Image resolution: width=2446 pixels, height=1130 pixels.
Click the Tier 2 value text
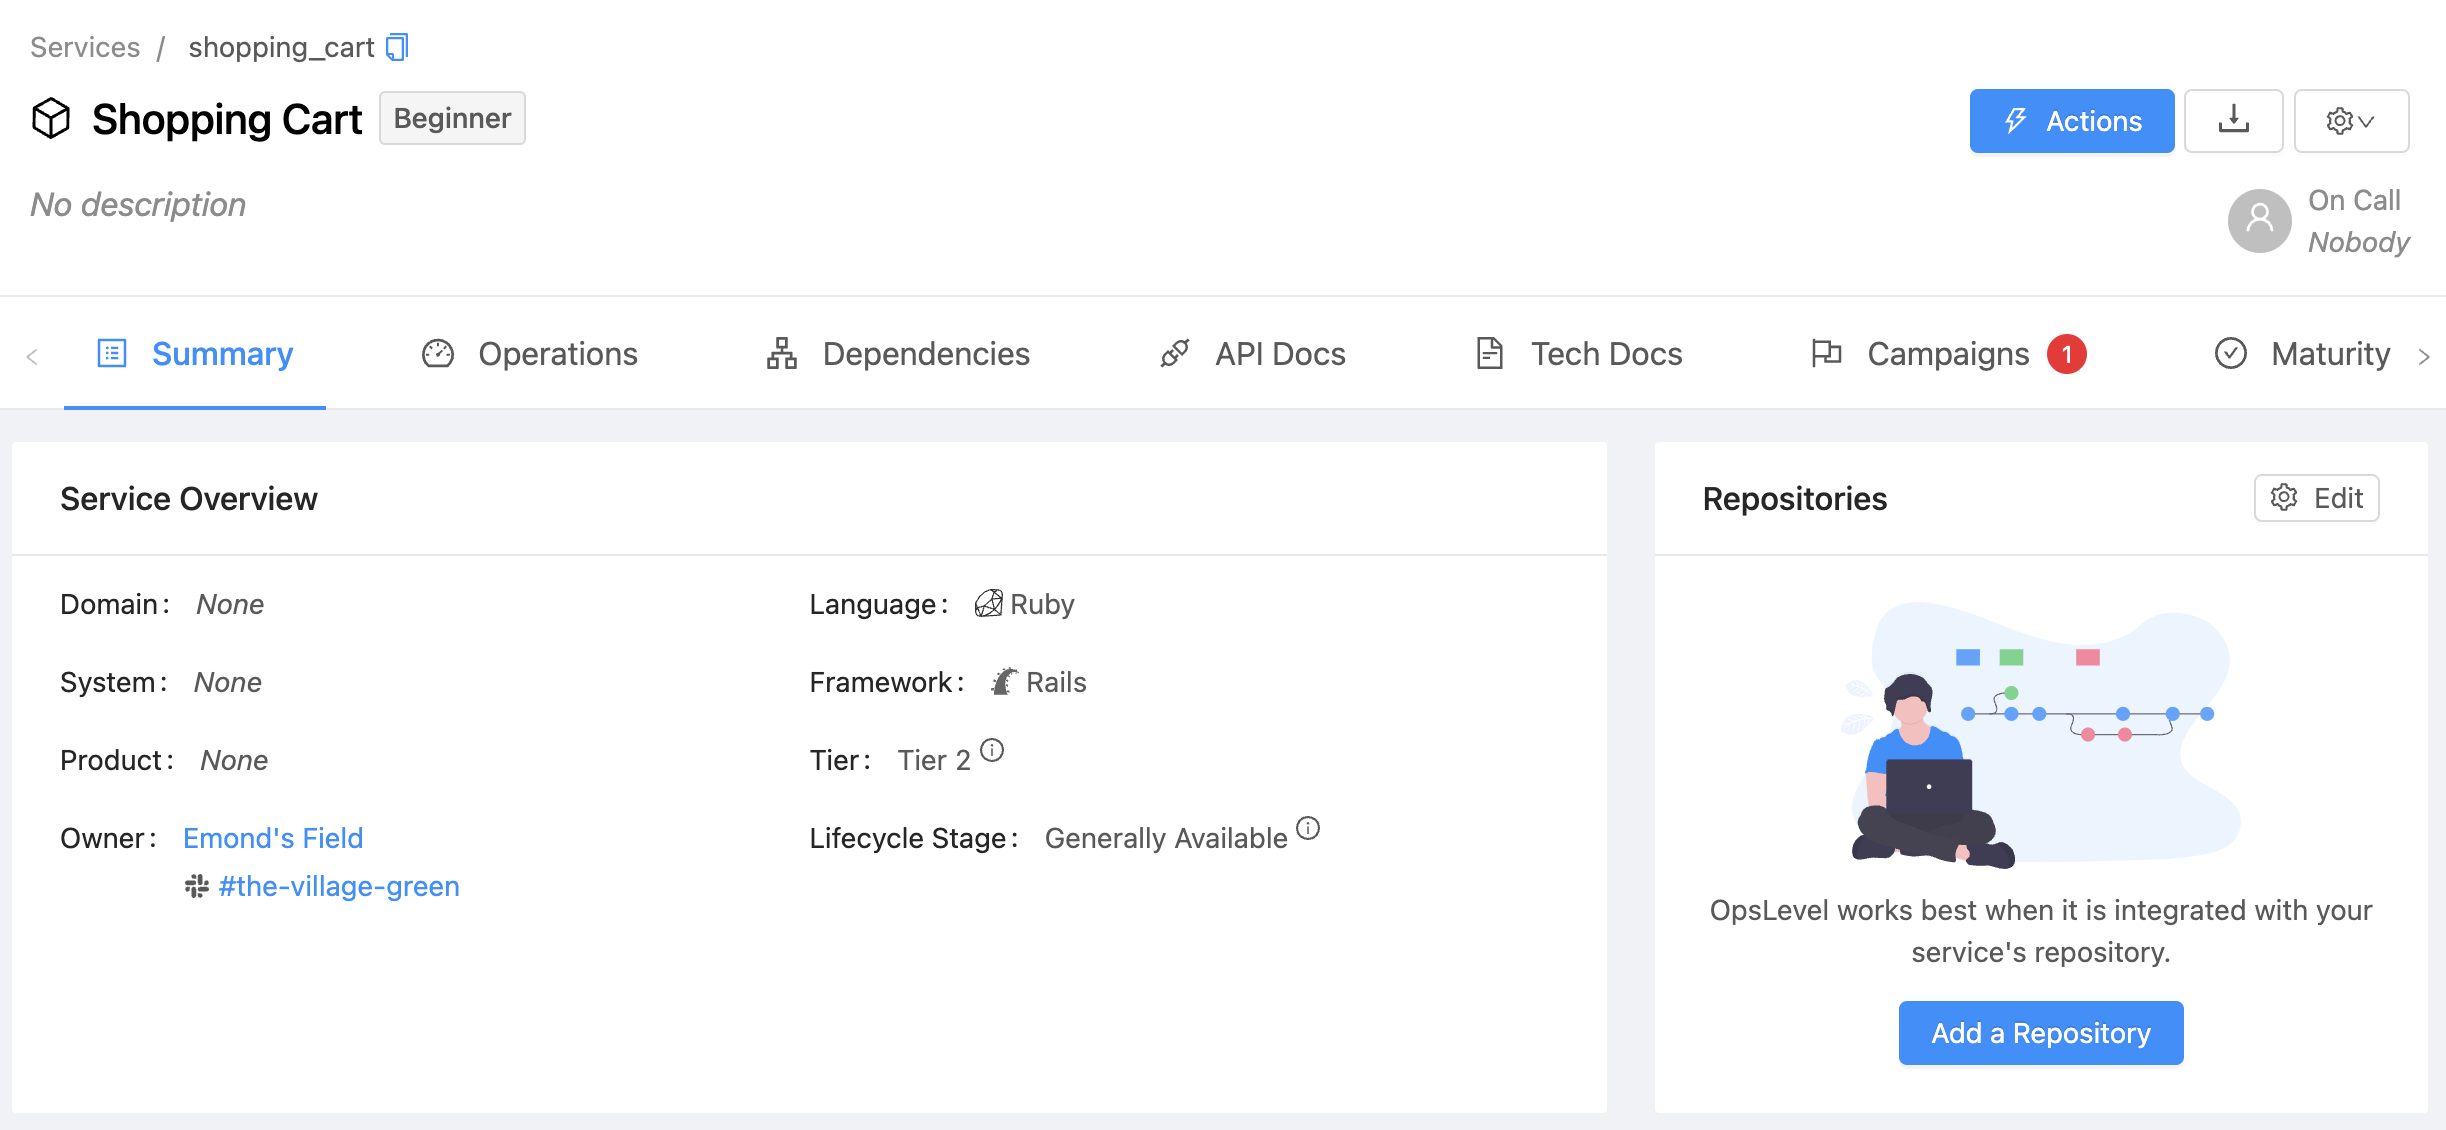(x=934, y=760)
